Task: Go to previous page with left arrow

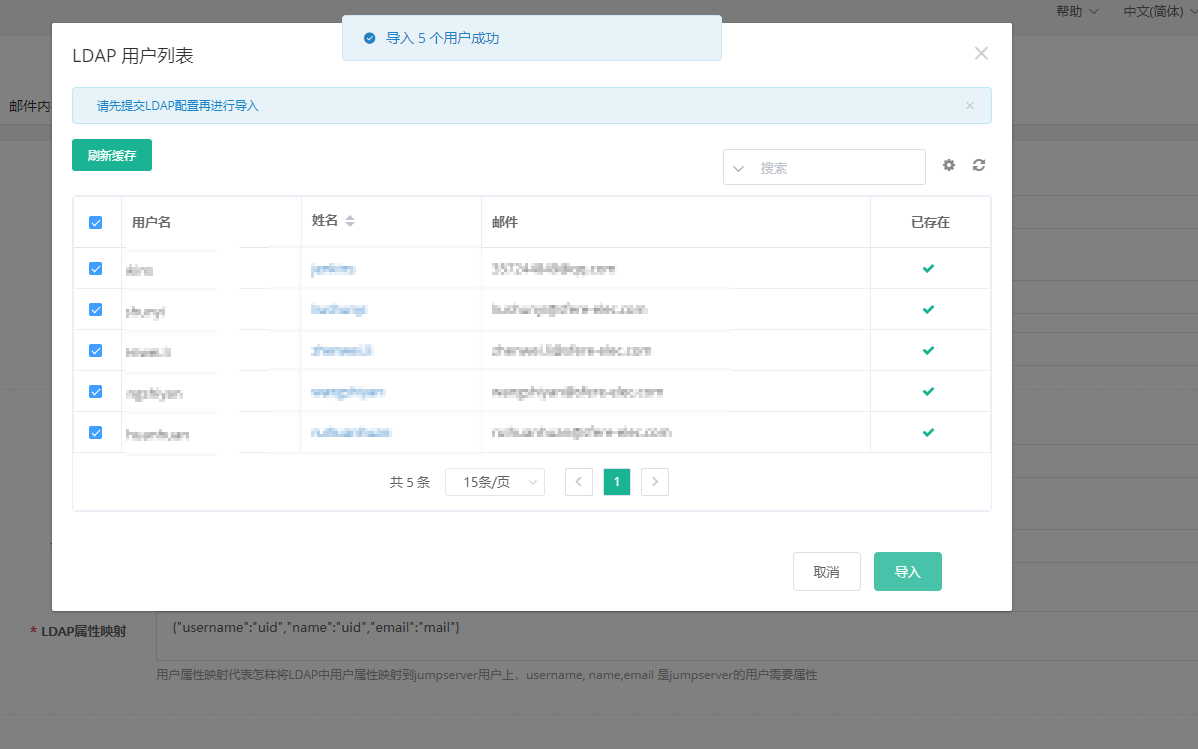Action: click(578, 481)
